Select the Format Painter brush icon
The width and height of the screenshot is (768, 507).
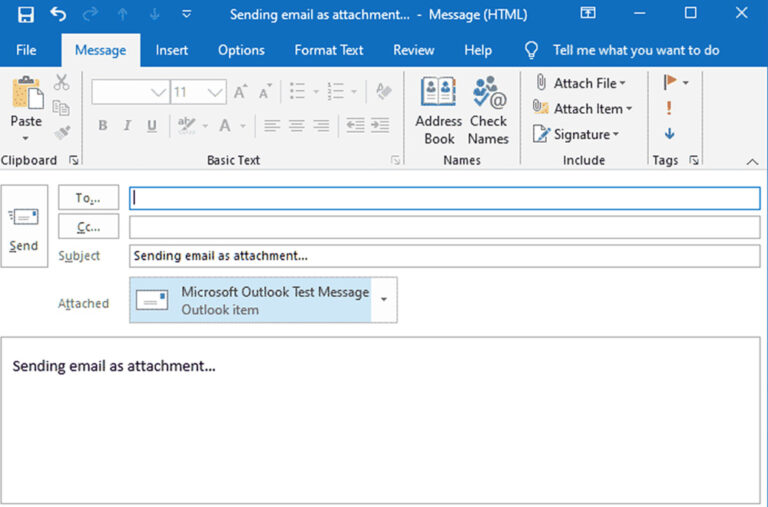pyautogui.click(x=62, y=132)
